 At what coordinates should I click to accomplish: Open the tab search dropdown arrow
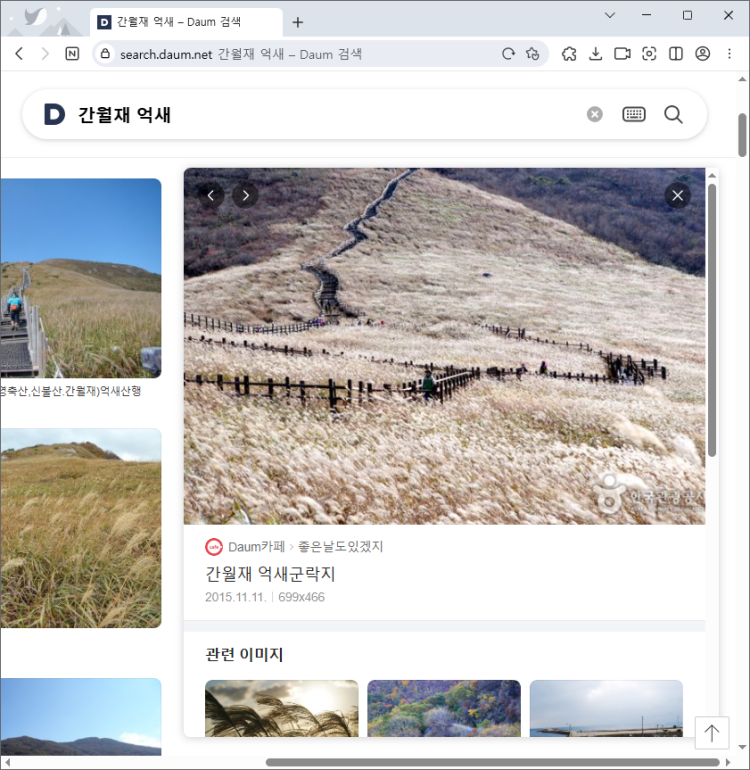coord(611,15)
